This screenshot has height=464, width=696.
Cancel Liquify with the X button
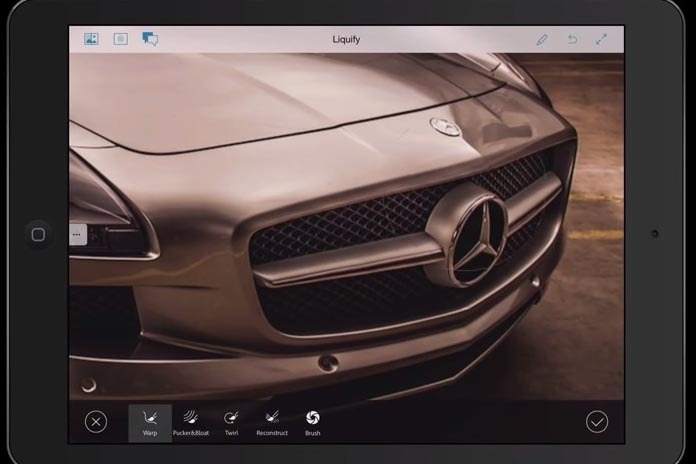click(x=96, y=422)
